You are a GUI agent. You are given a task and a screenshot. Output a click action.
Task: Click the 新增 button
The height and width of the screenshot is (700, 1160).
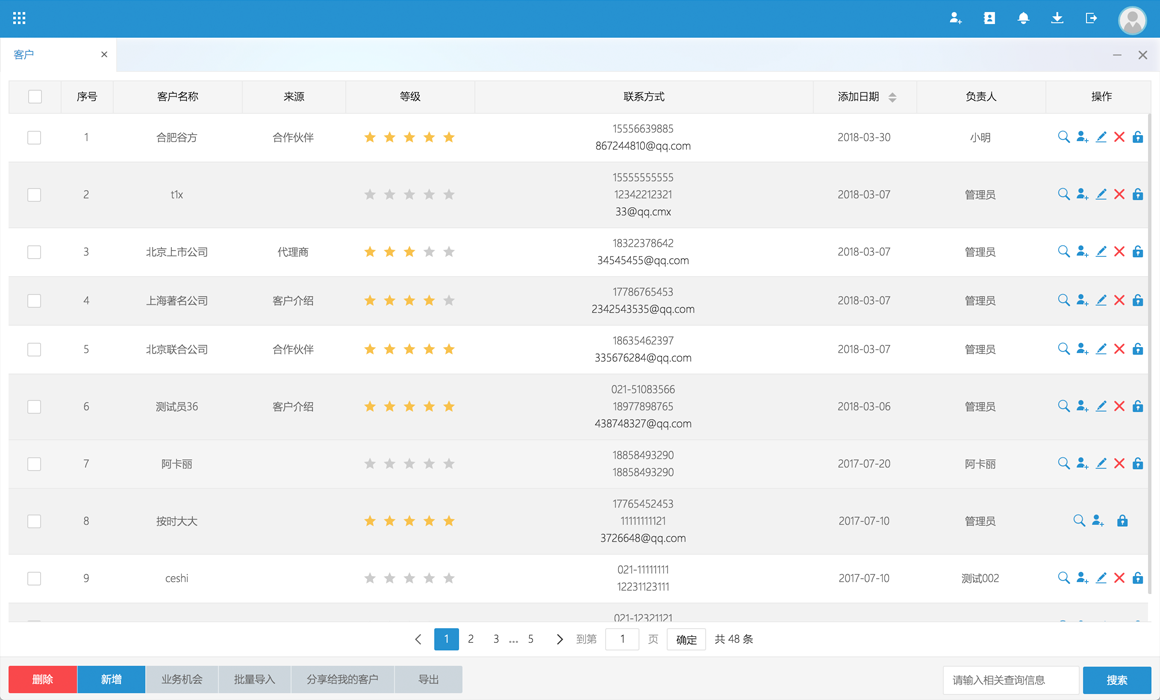112,679
